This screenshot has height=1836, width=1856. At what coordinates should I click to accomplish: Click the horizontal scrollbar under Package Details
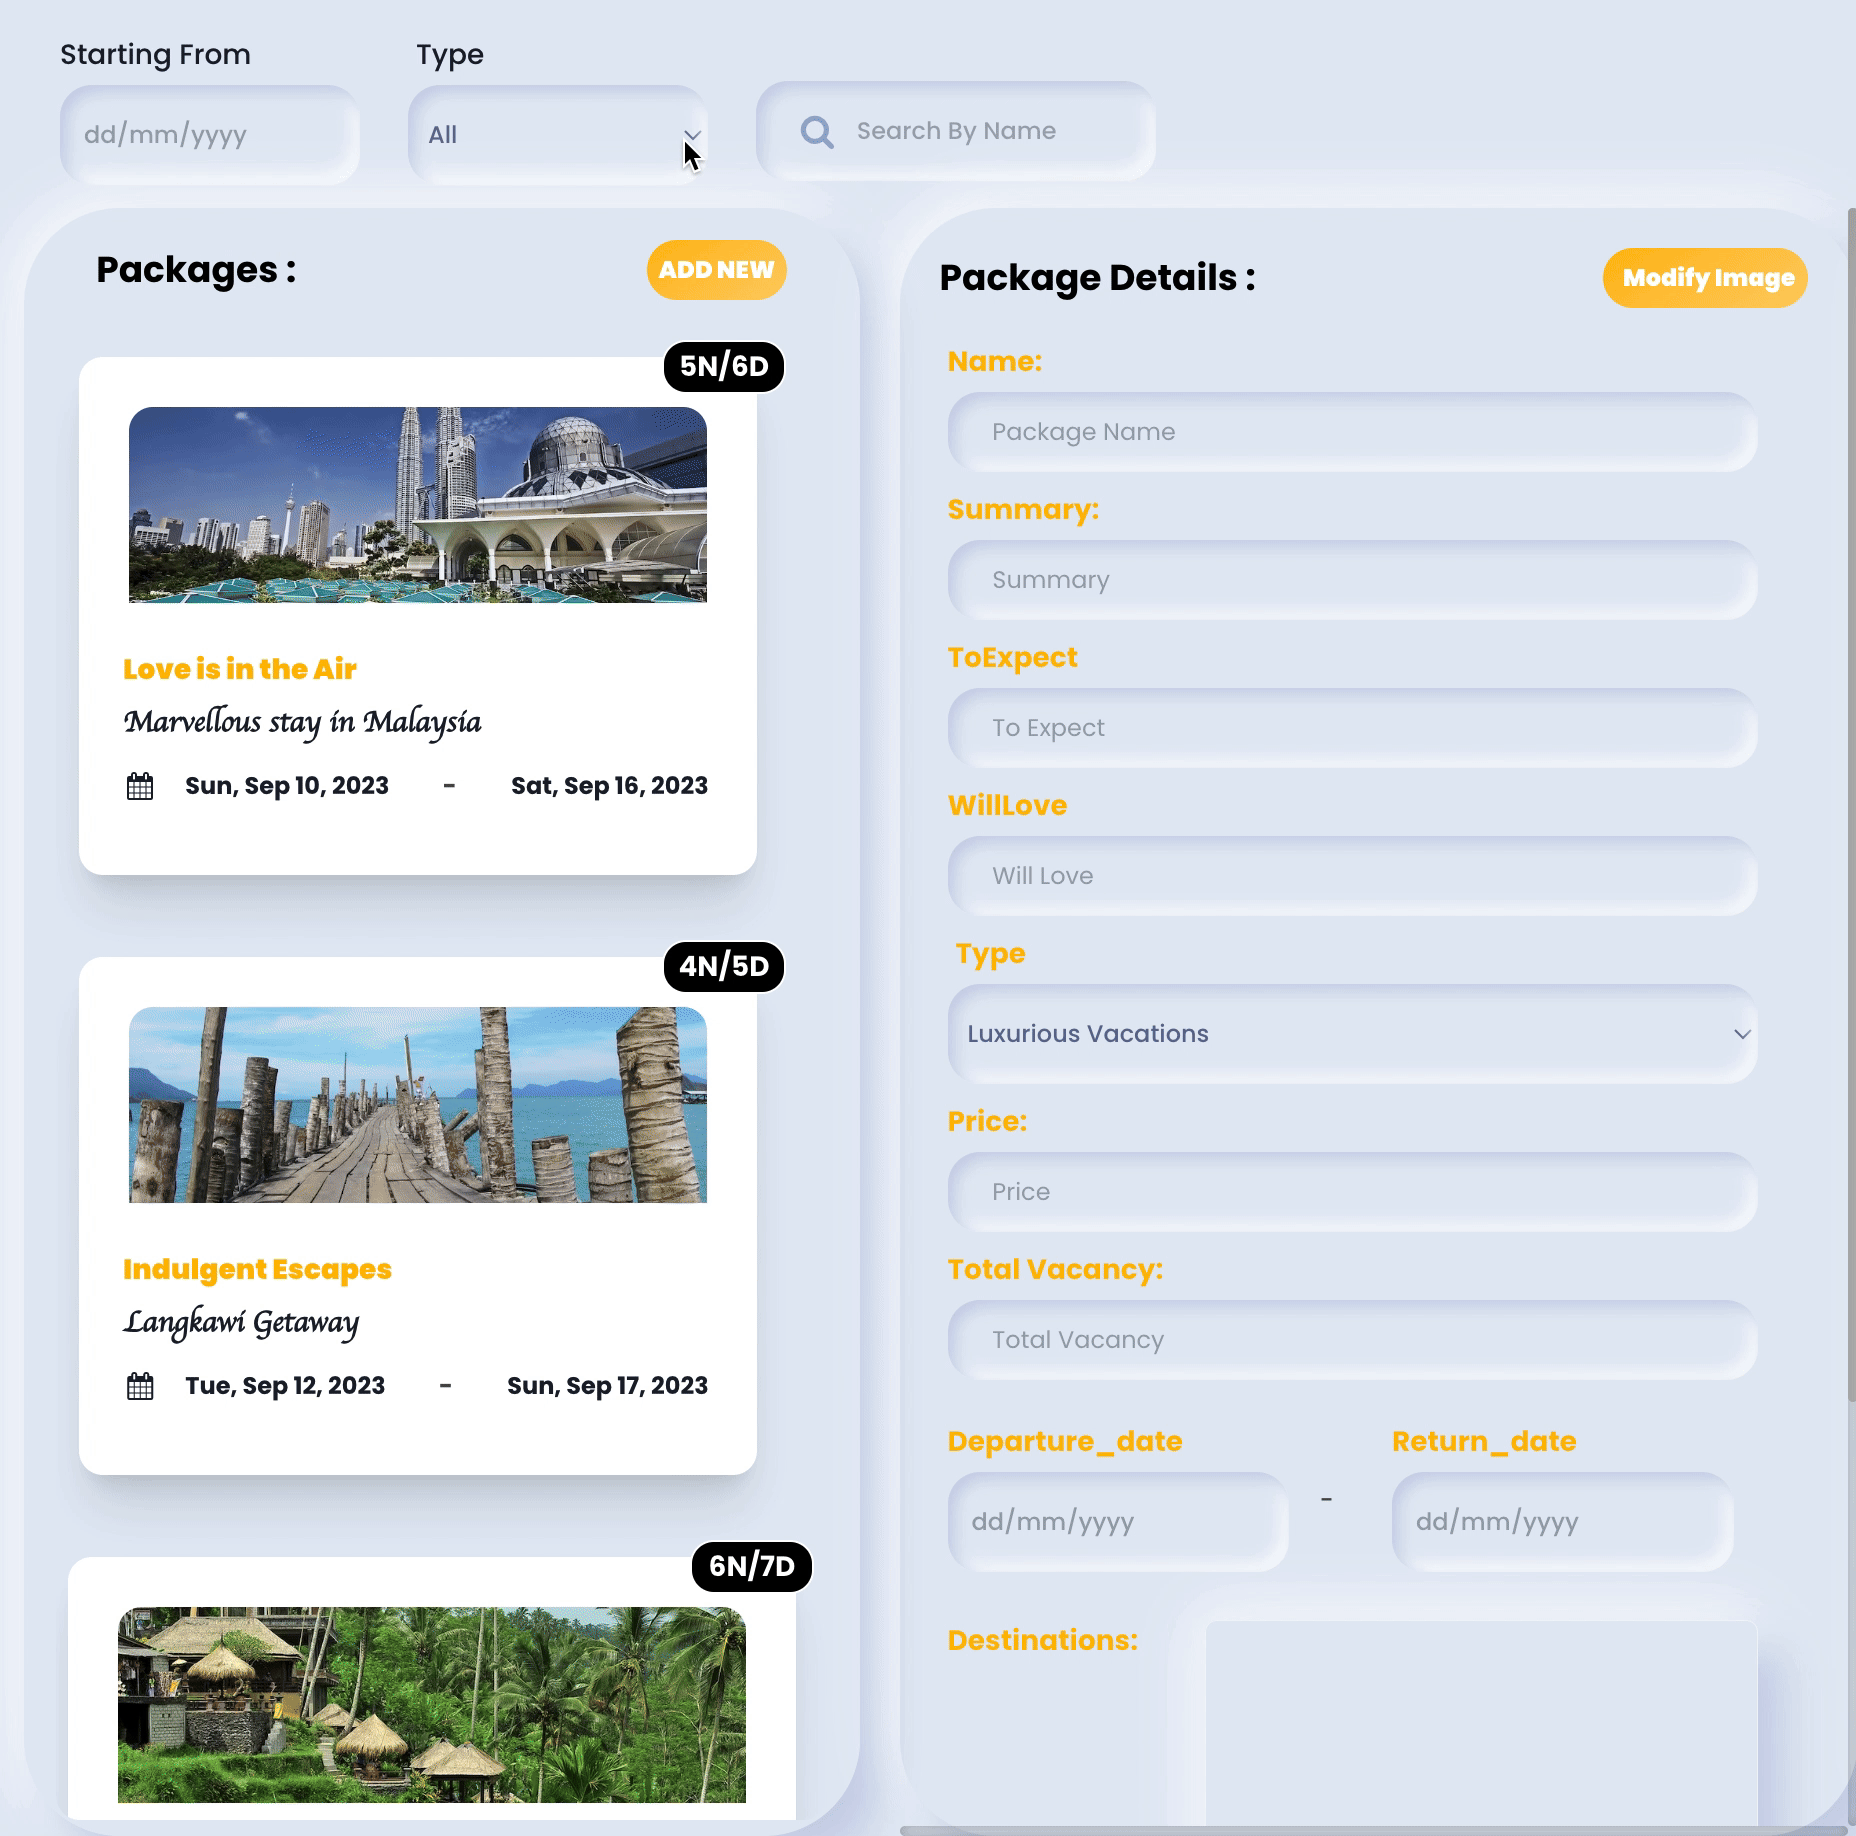click(1372, 1831)
